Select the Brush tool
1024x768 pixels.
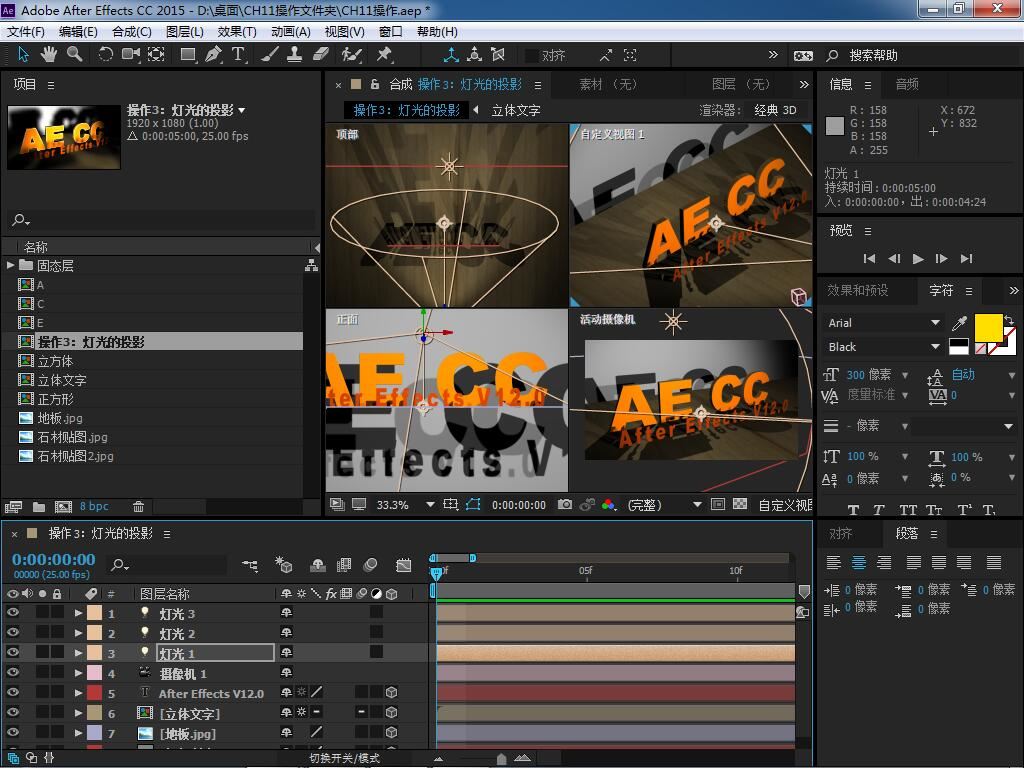[269, 55]
